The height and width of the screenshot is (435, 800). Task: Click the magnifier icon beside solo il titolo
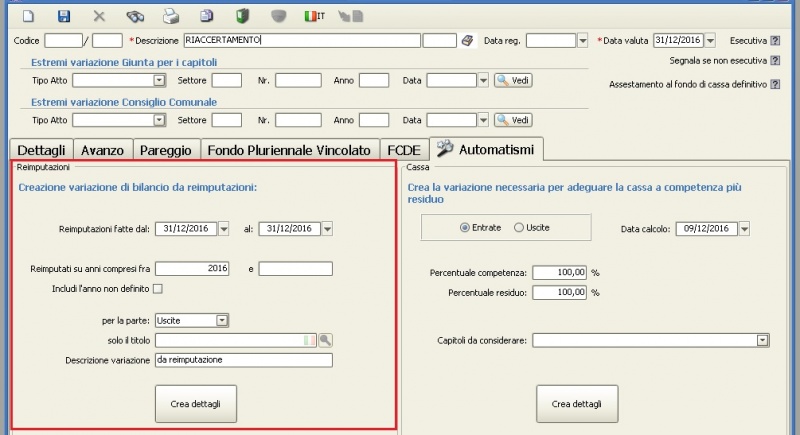(x=326, y=340)
